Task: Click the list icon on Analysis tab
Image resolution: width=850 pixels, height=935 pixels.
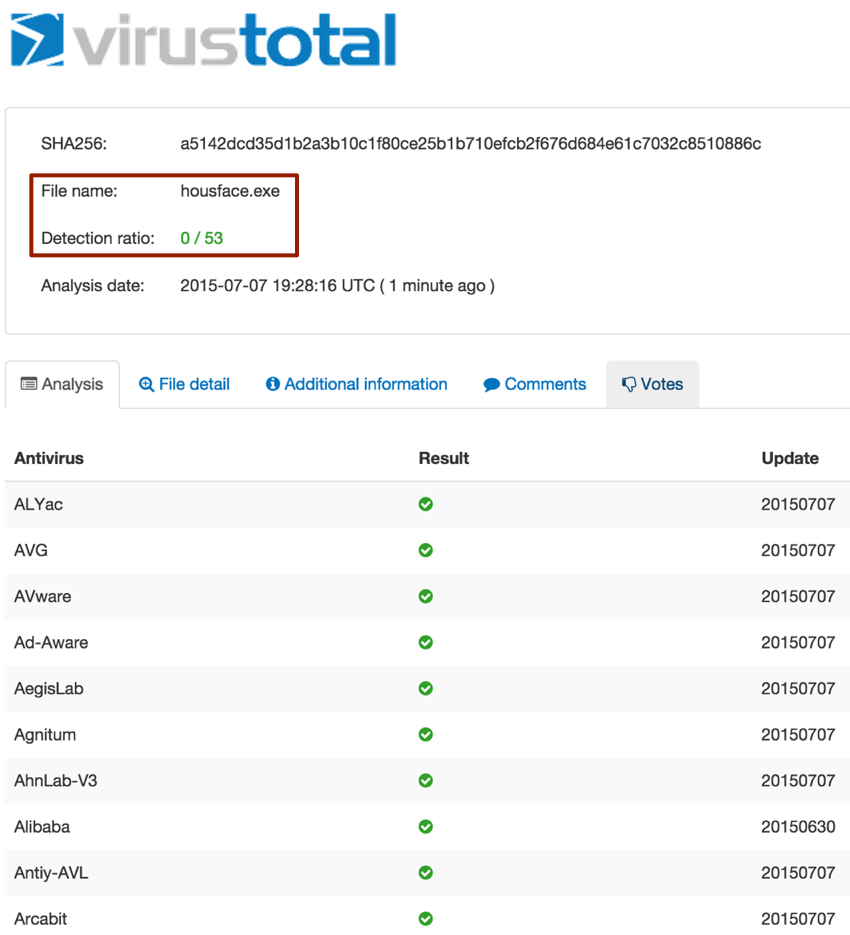Action: click(29, 383)
